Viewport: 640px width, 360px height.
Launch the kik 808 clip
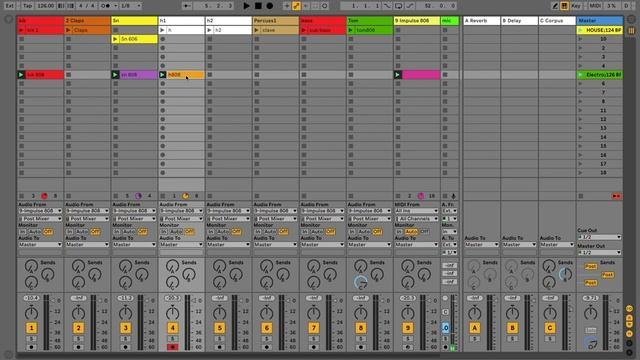21,75
